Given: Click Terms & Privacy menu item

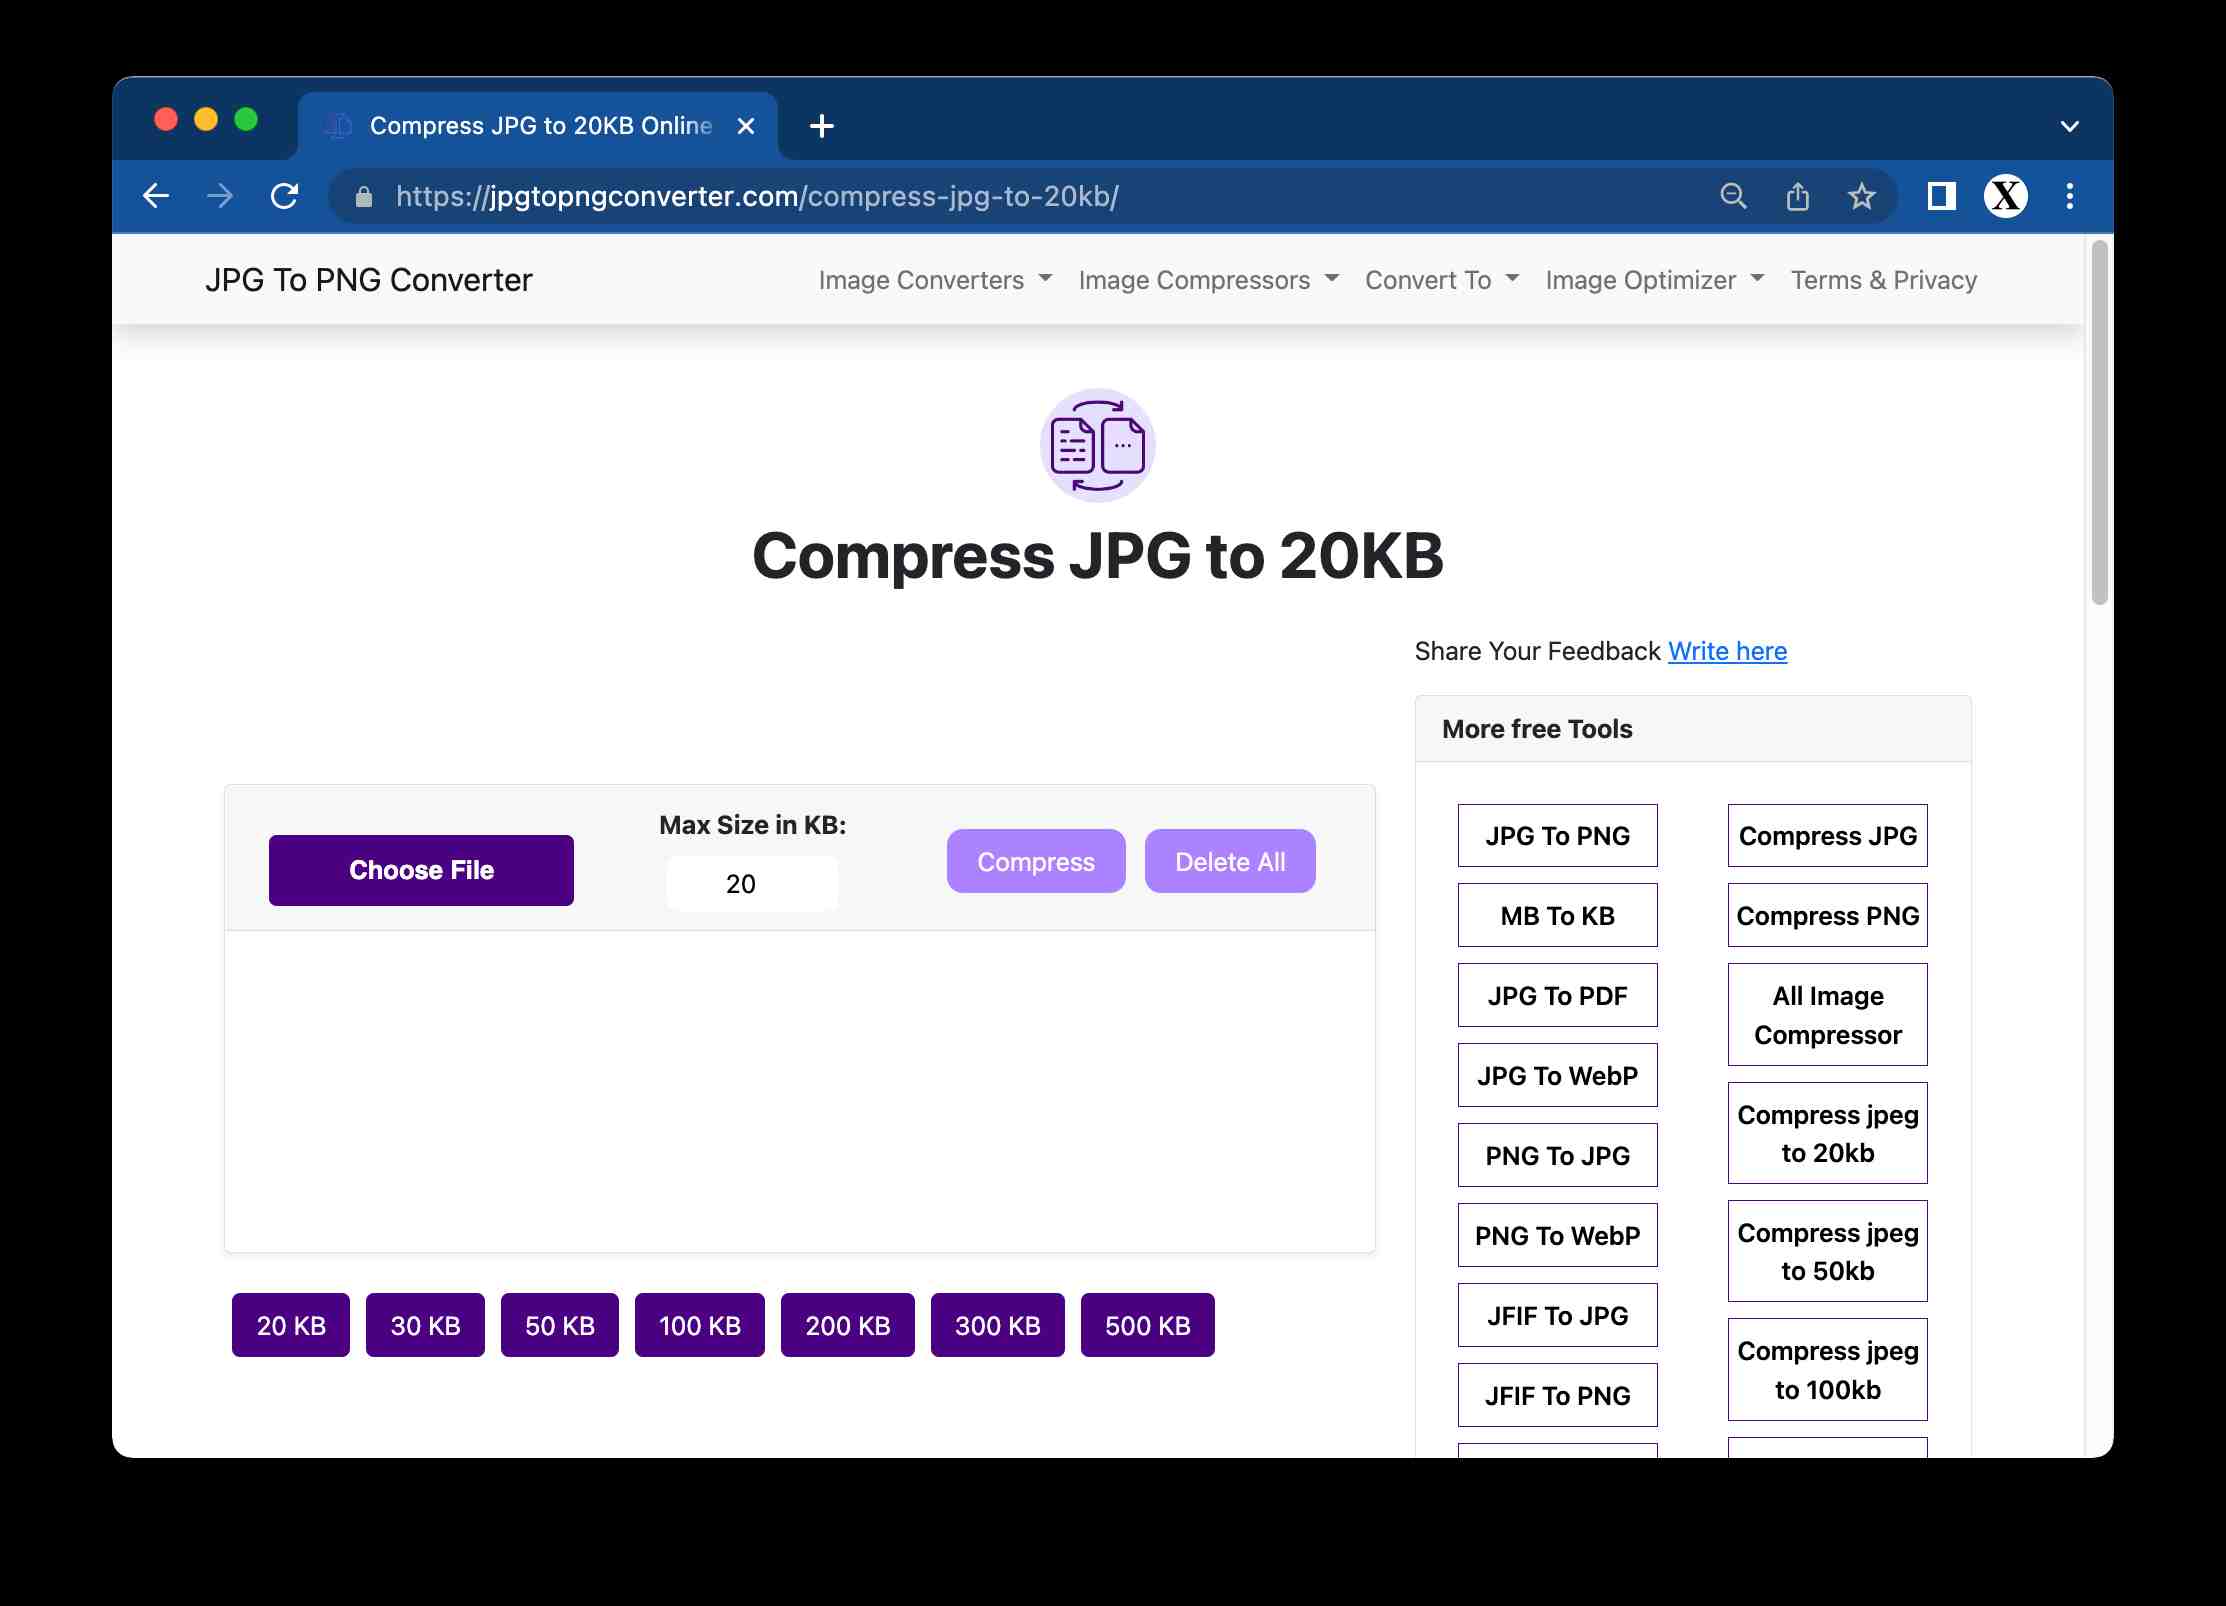Looking at the screenshot, I should [x=1884, y=278].
